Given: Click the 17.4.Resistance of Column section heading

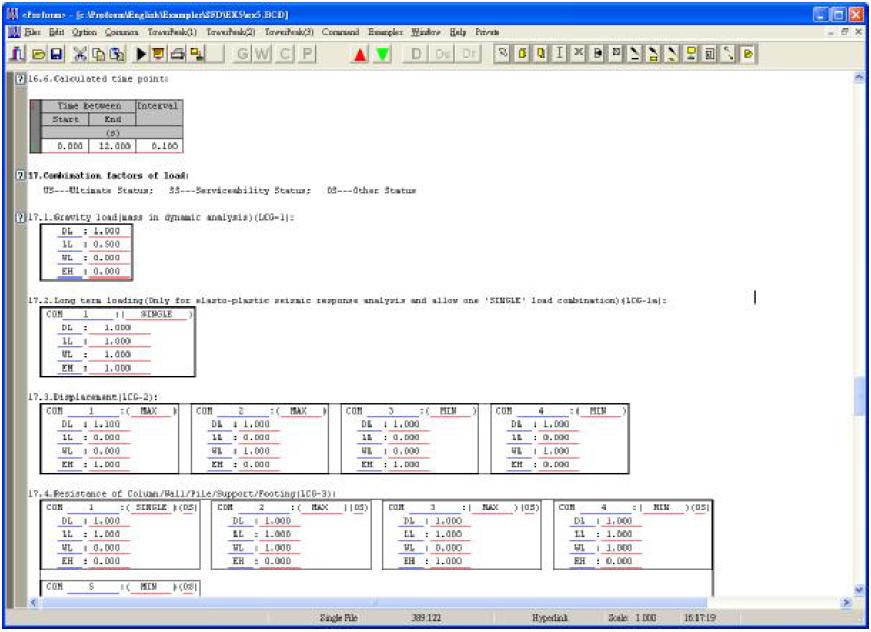Looking at the screenshot, I should tap(182, 494).
